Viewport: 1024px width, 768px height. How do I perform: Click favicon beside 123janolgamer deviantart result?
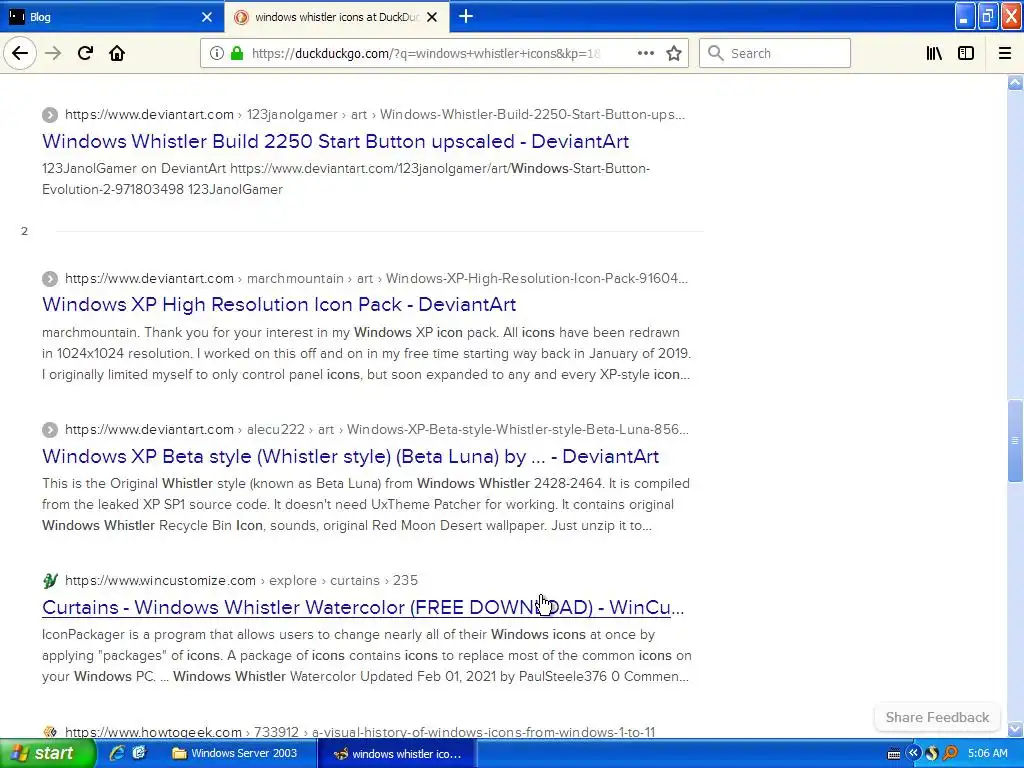[50, 115]
